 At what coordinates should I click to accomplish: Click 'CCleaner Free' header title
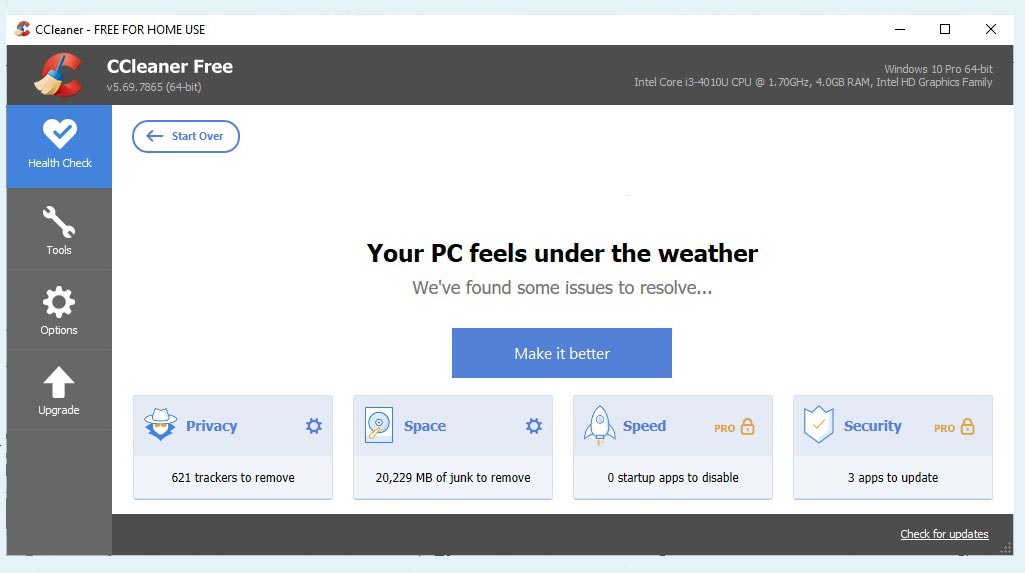pos(169,67)
